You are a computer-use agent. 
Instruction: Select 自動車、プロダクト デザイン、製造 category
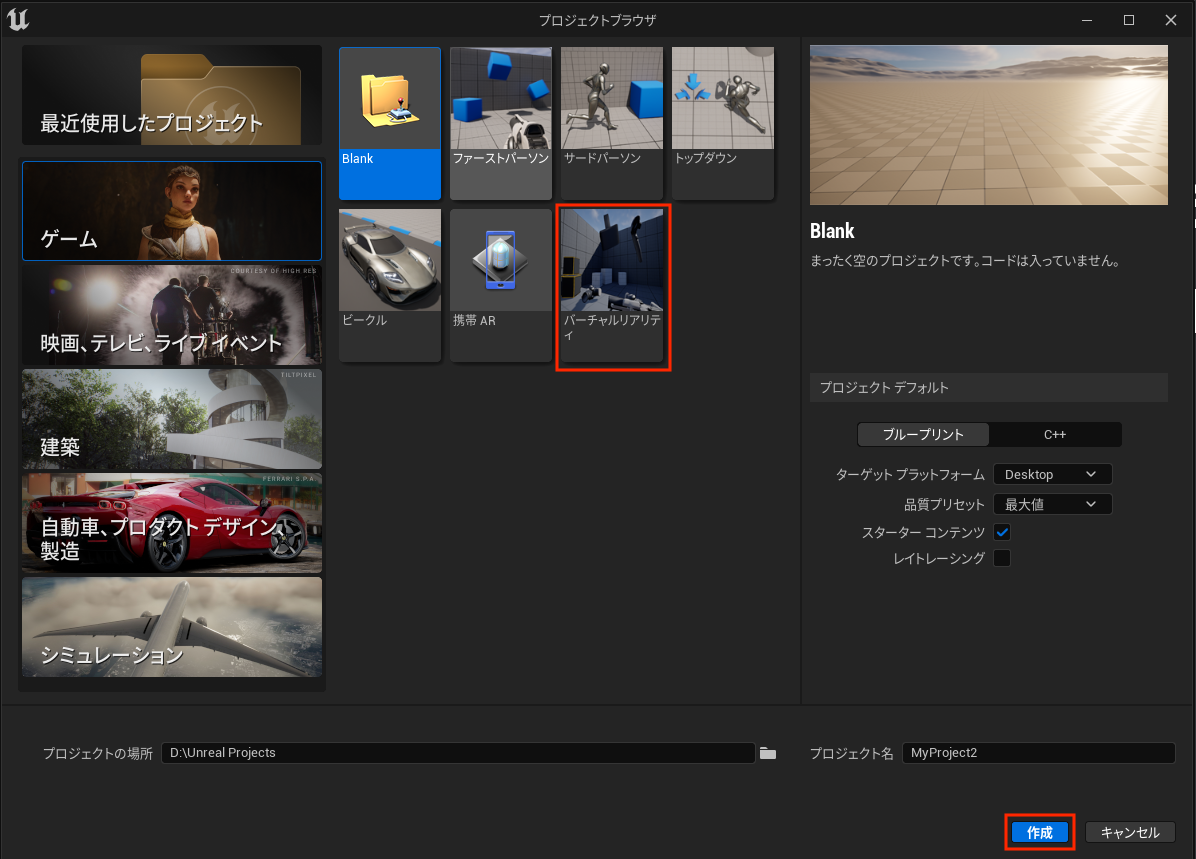[172, 523]
